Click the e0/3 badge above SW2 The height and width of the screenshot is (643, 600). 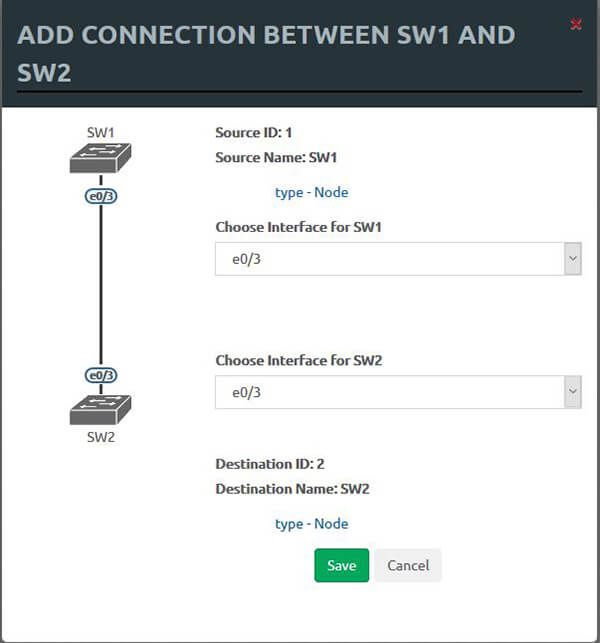[x=101, y=375]
